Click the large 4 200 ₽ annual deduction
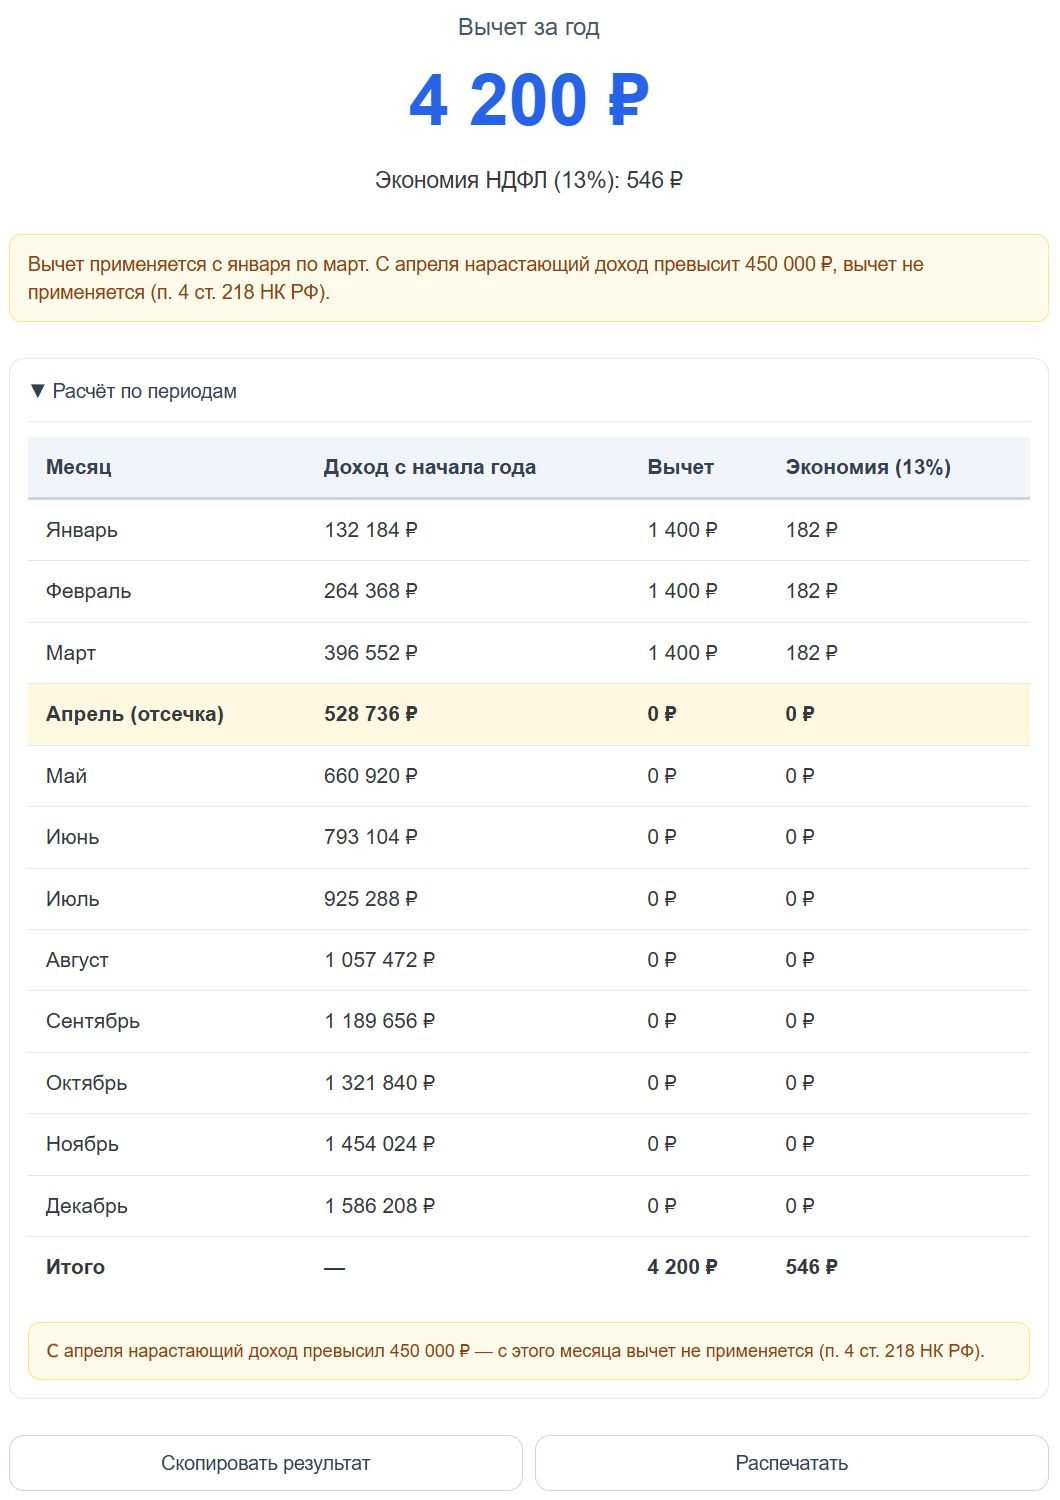 pyautogui.click(x=529, y=100)
